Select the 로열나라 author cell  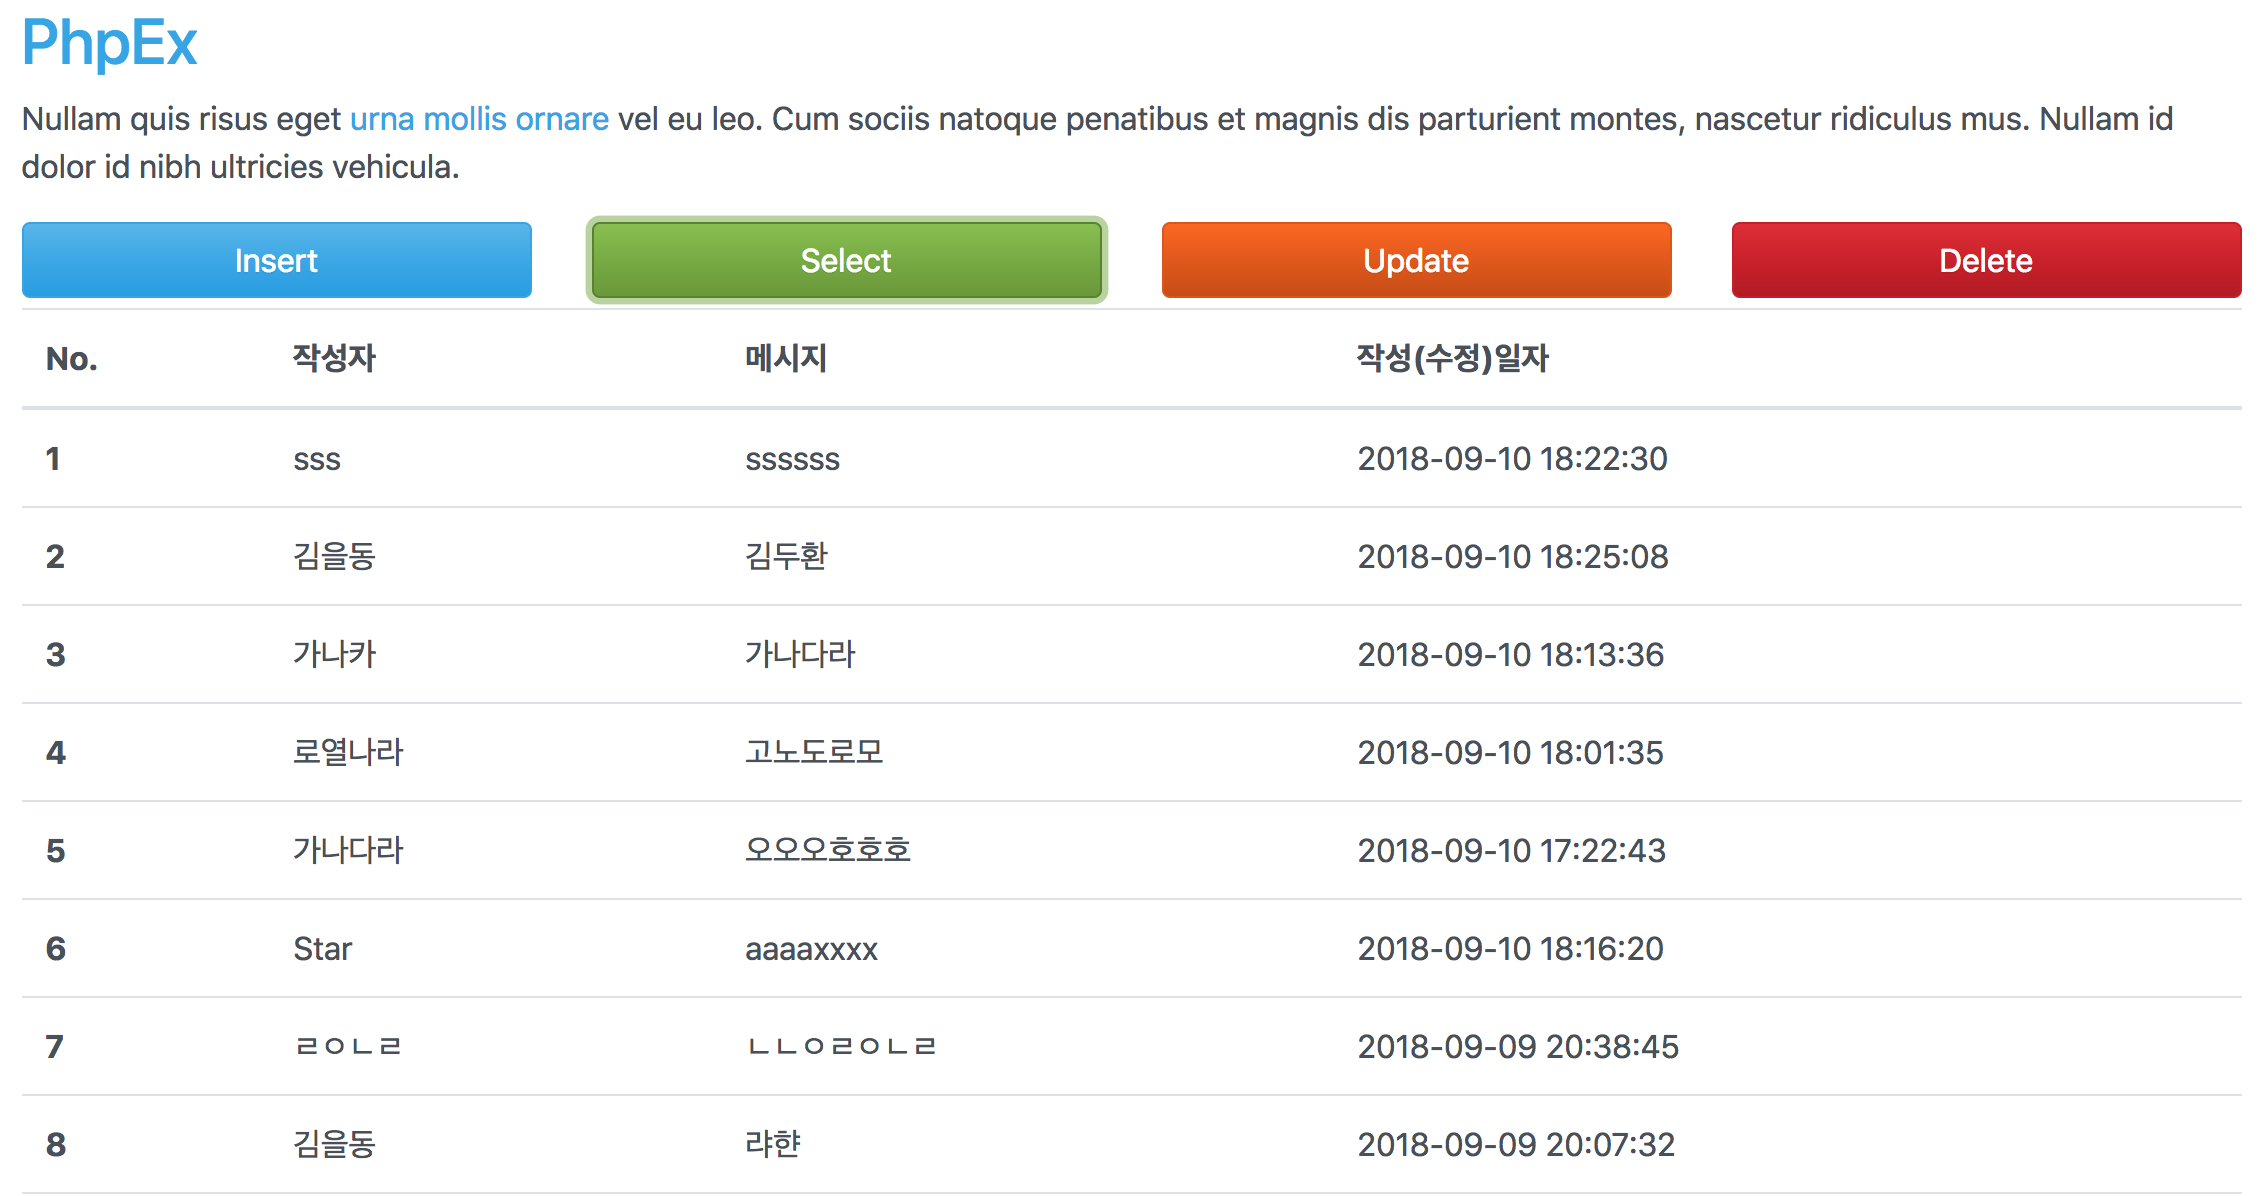pos(348,752)
